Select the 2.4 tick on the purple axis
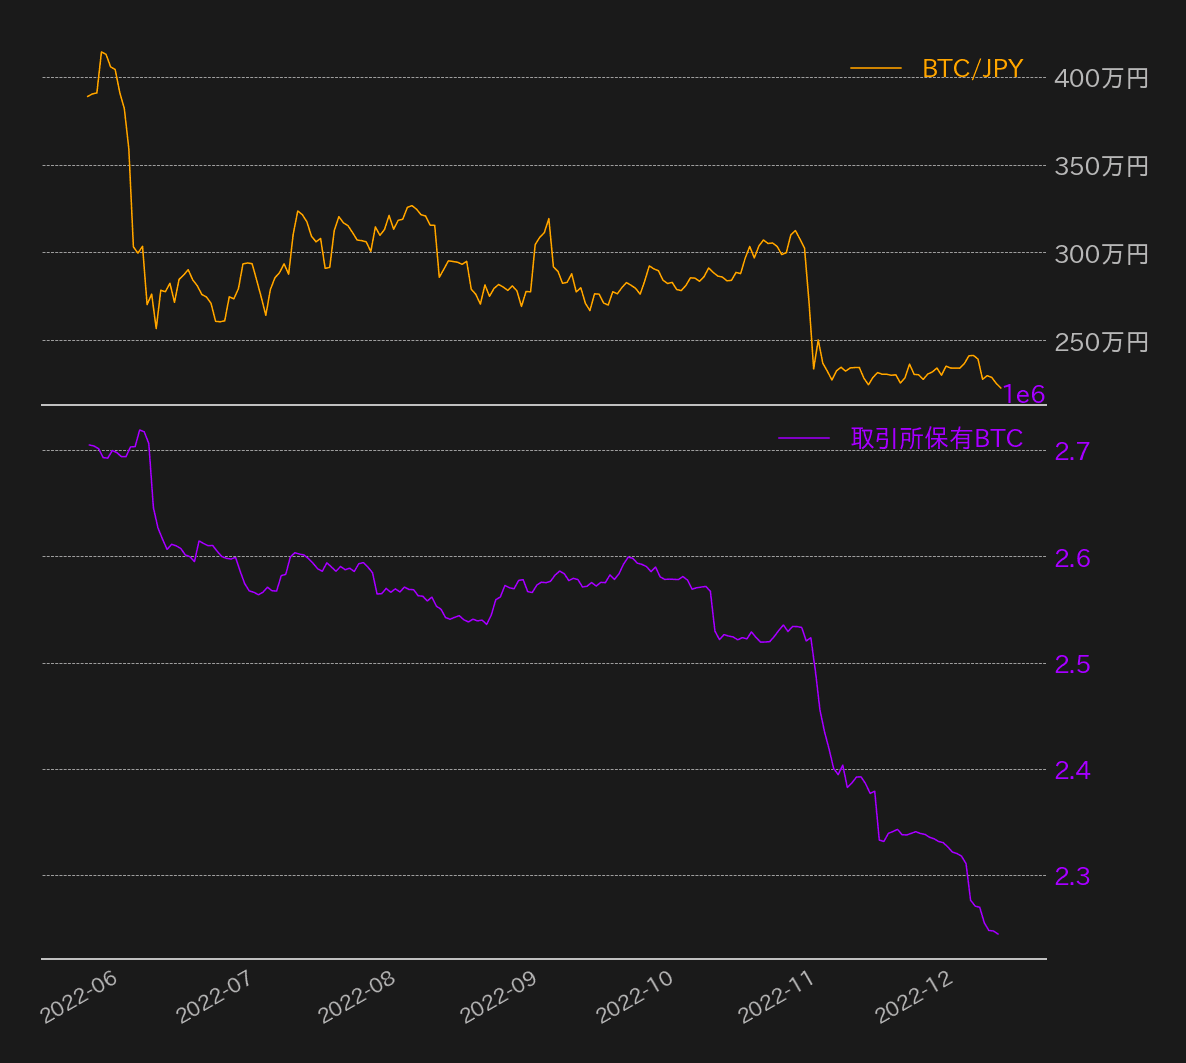 click(x=1072, y=770)
